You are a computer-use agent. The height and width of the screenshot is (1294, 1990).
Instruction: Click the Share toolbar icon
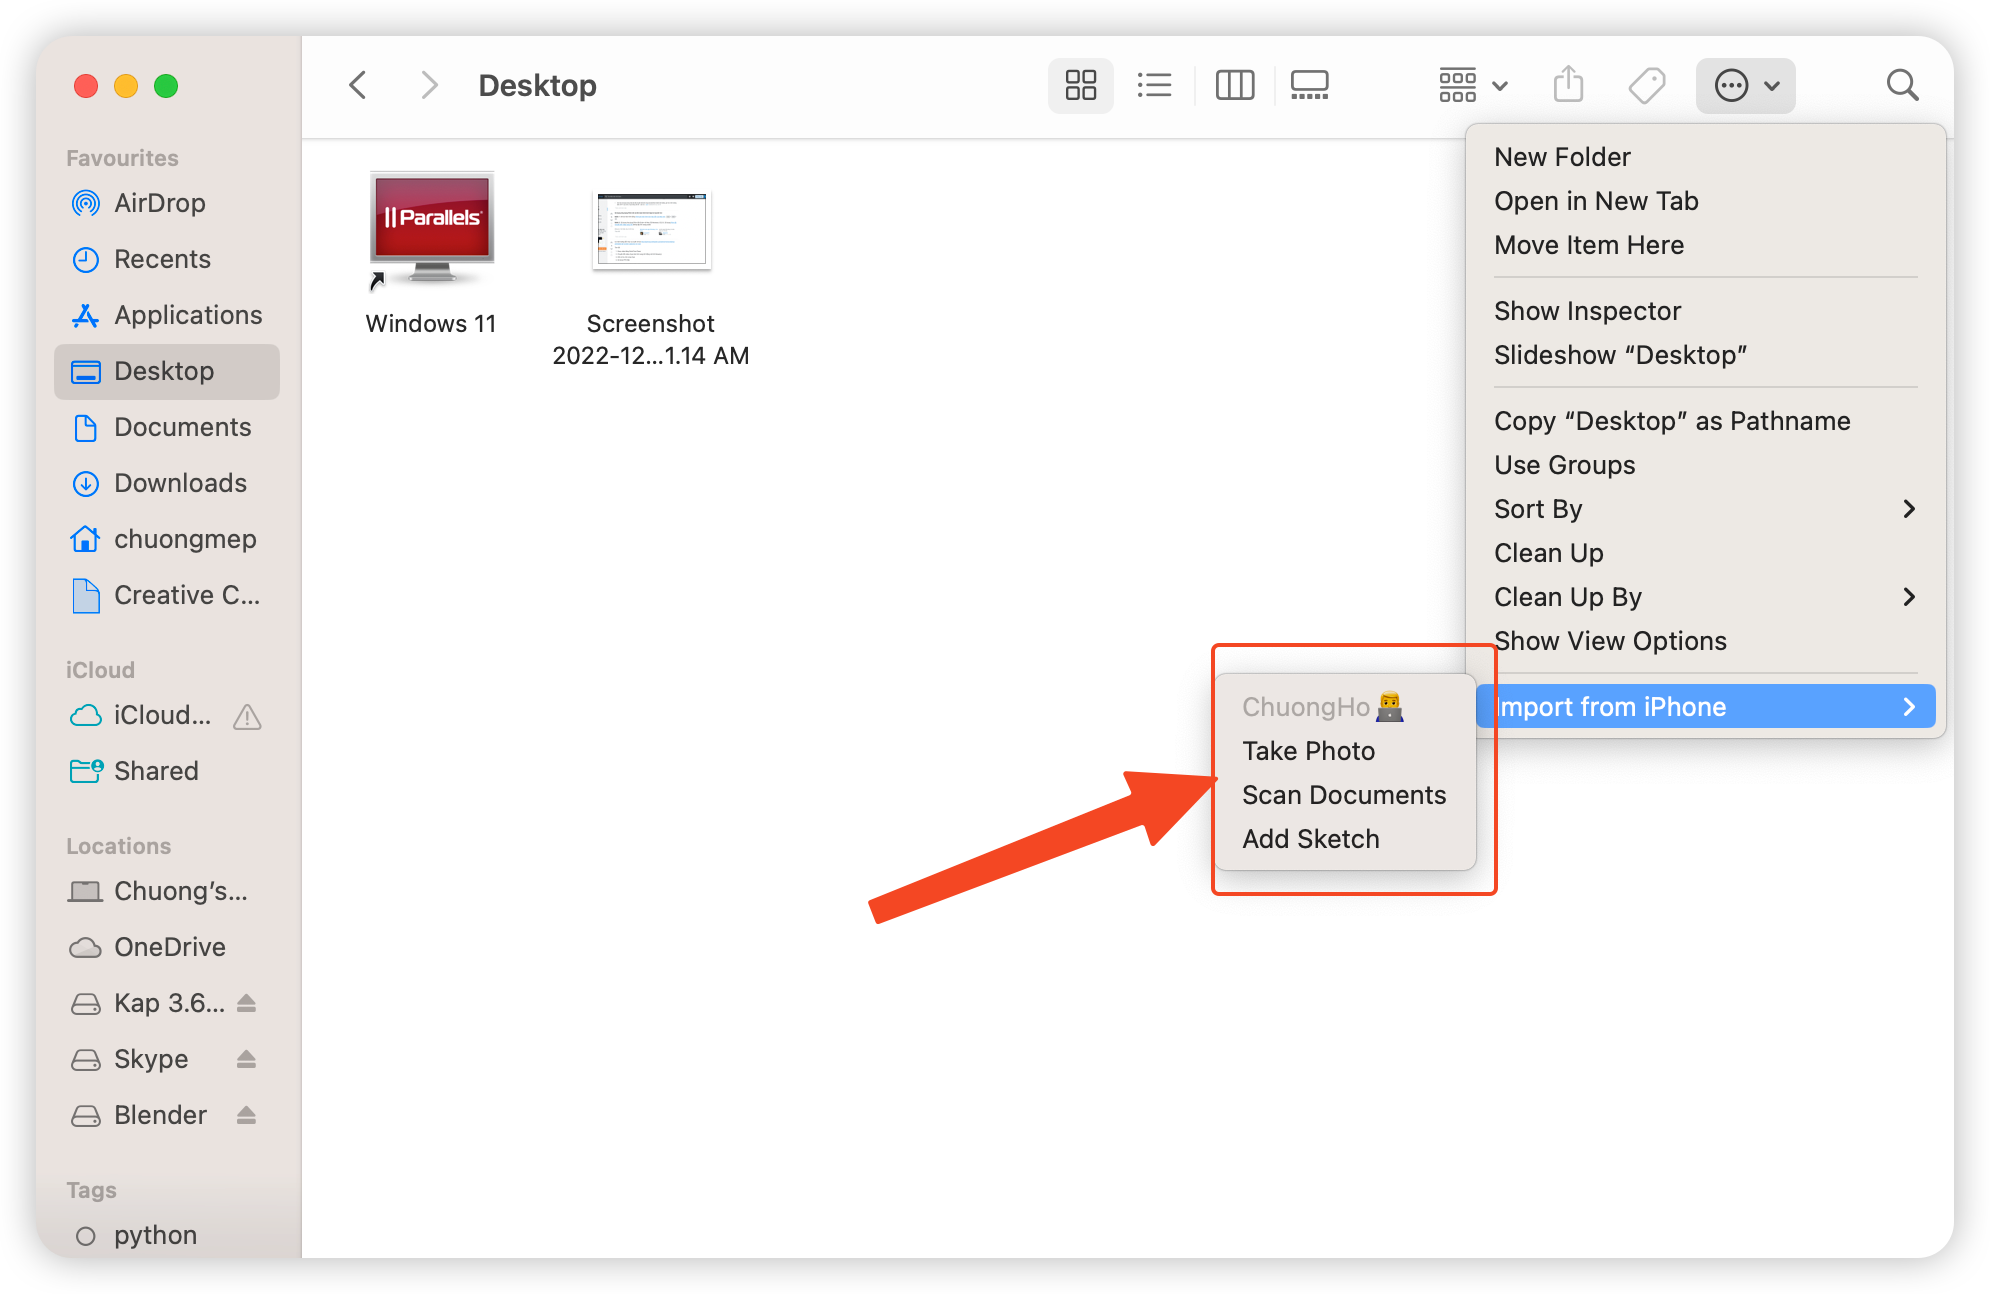point(1568,85)
